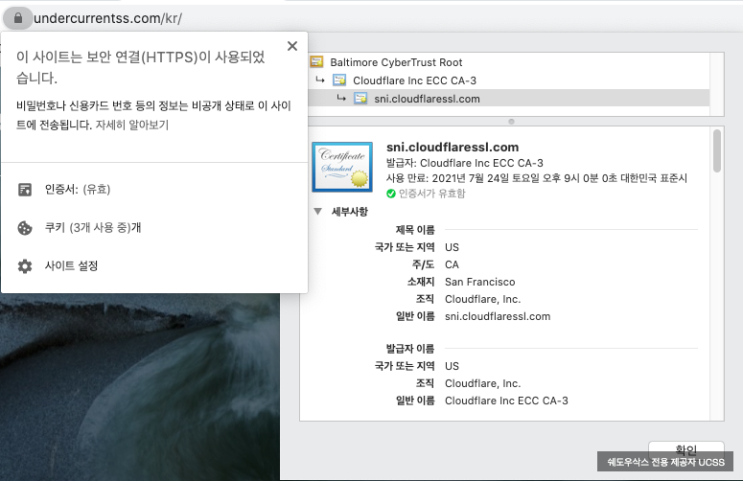This screenshot has height=481, width=743.
Task: Open 사이트 설정 site settings
Action: click(x=72, y=266)
